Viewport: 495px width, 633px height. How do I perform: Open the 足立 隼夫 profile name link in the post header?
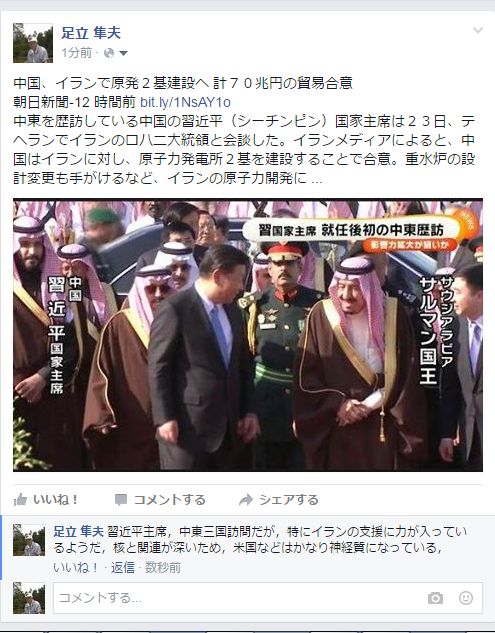coord(91,33)
